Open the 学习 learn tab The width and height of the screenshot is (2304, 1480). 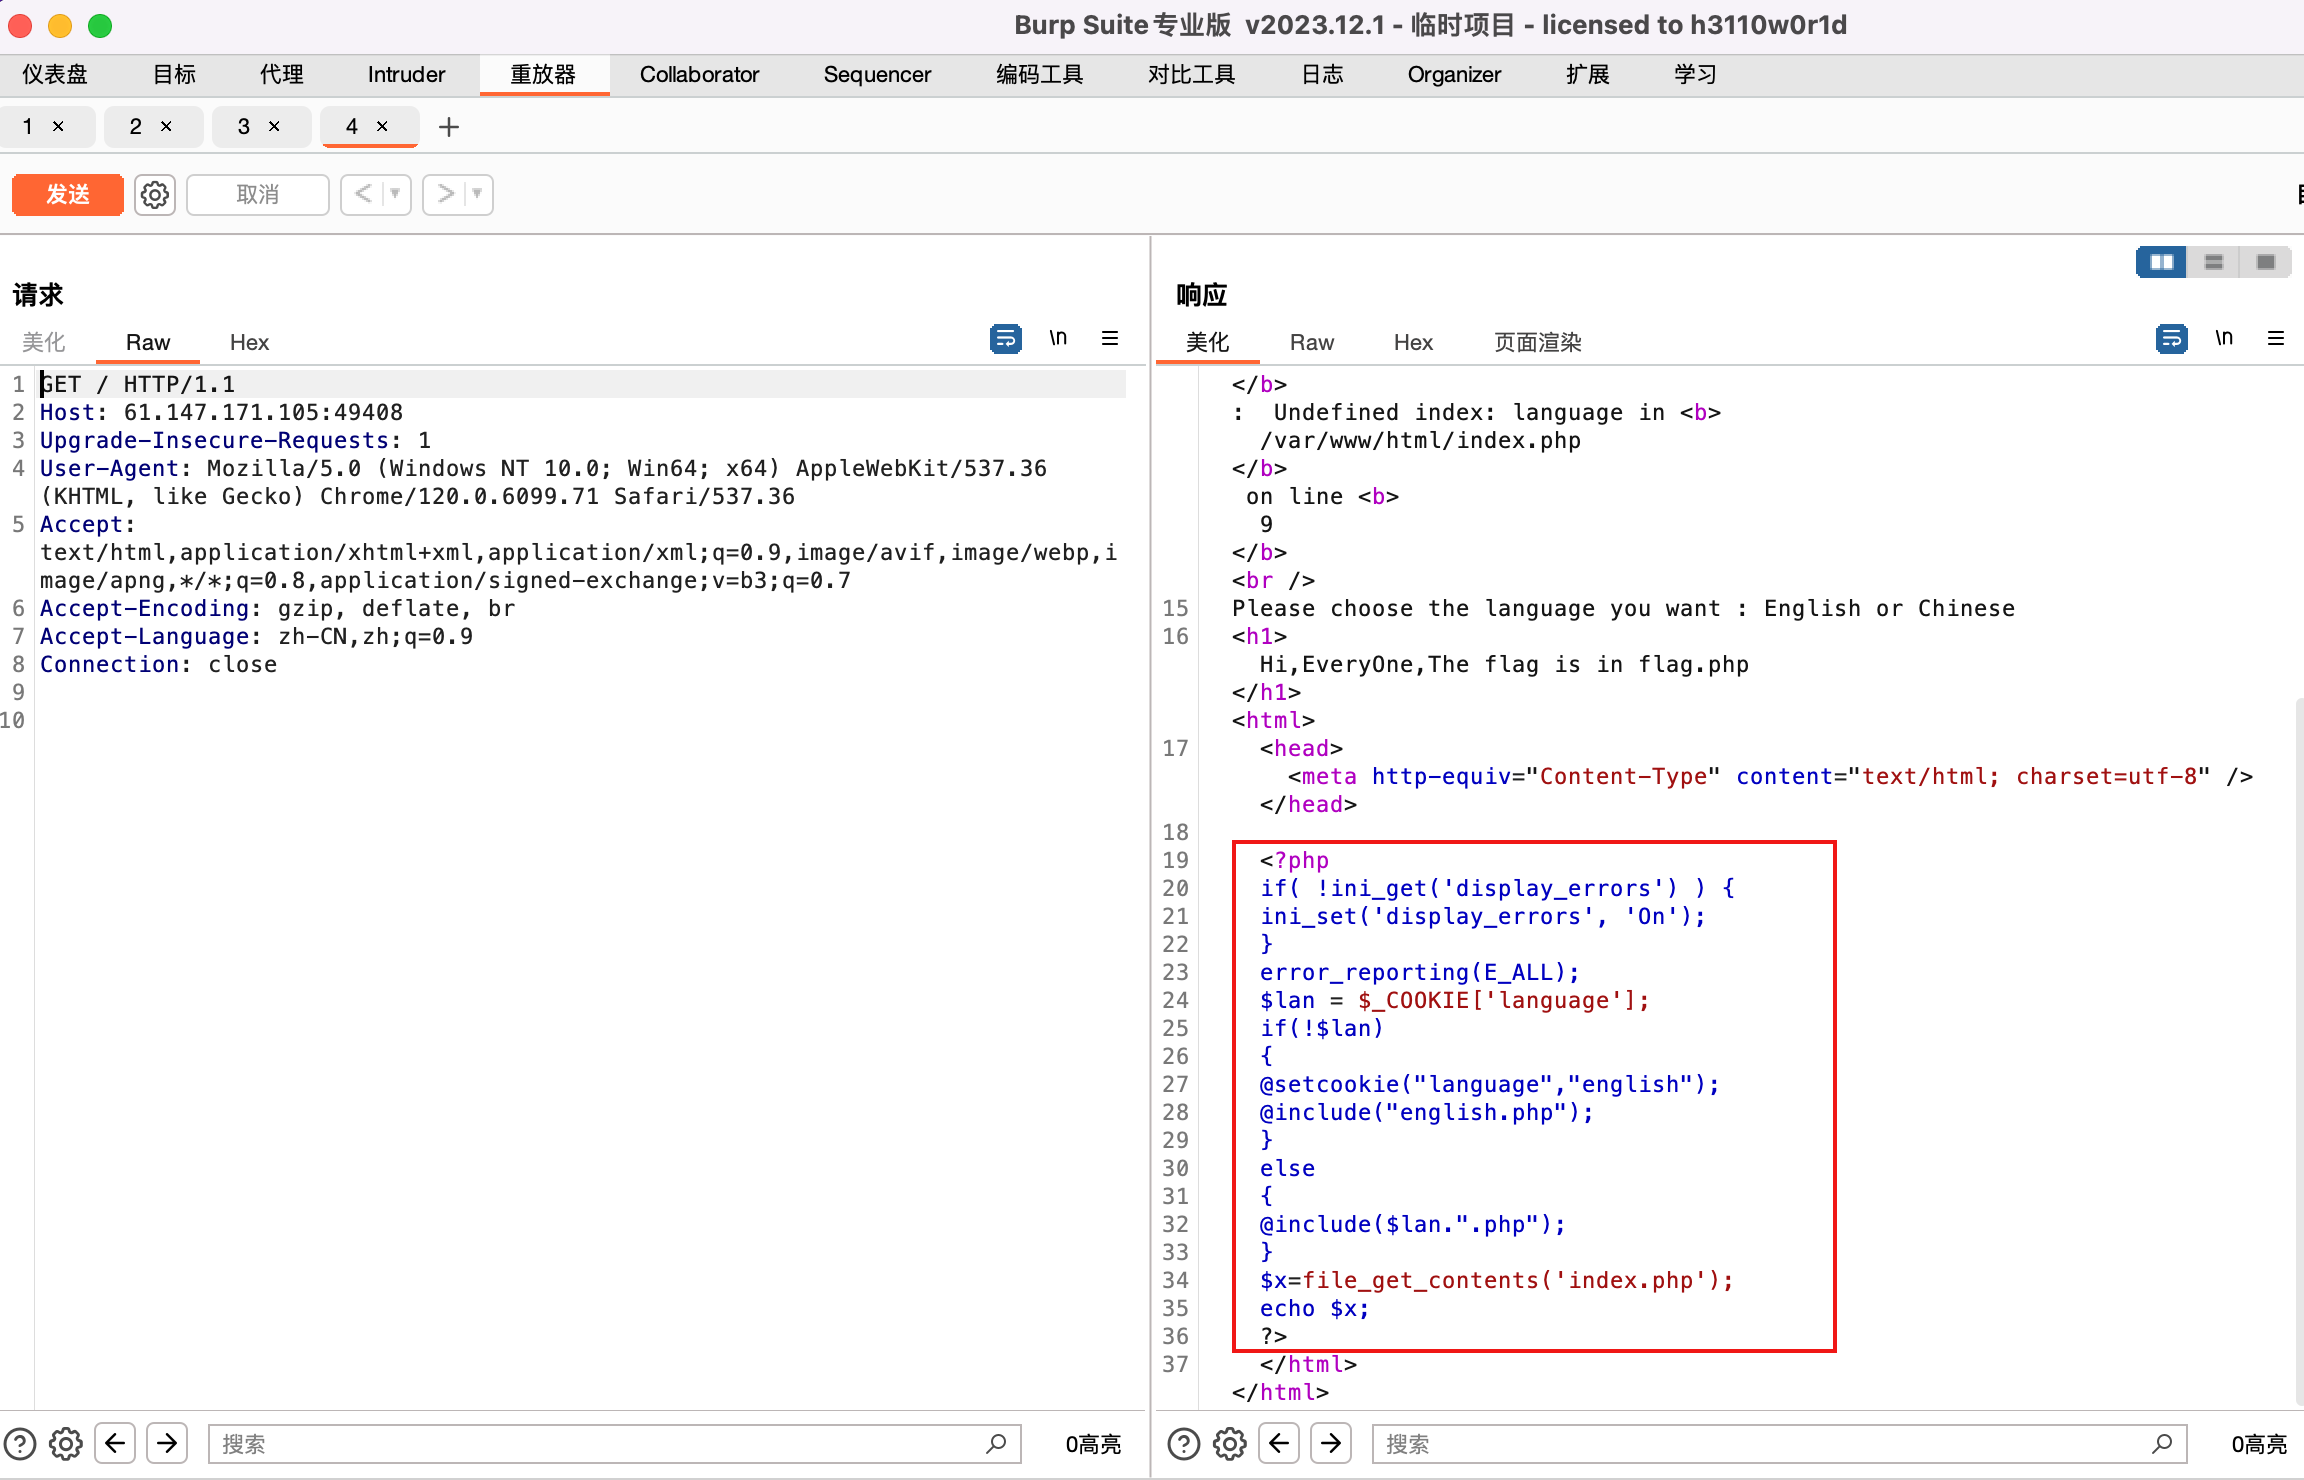coord(1696,75)
